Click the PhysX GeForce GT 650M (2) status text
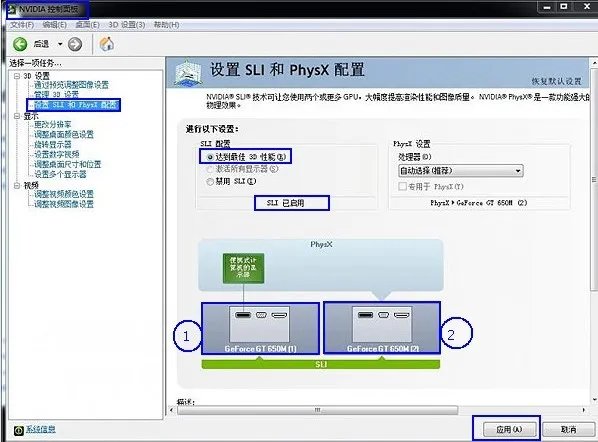 (478, 203)
